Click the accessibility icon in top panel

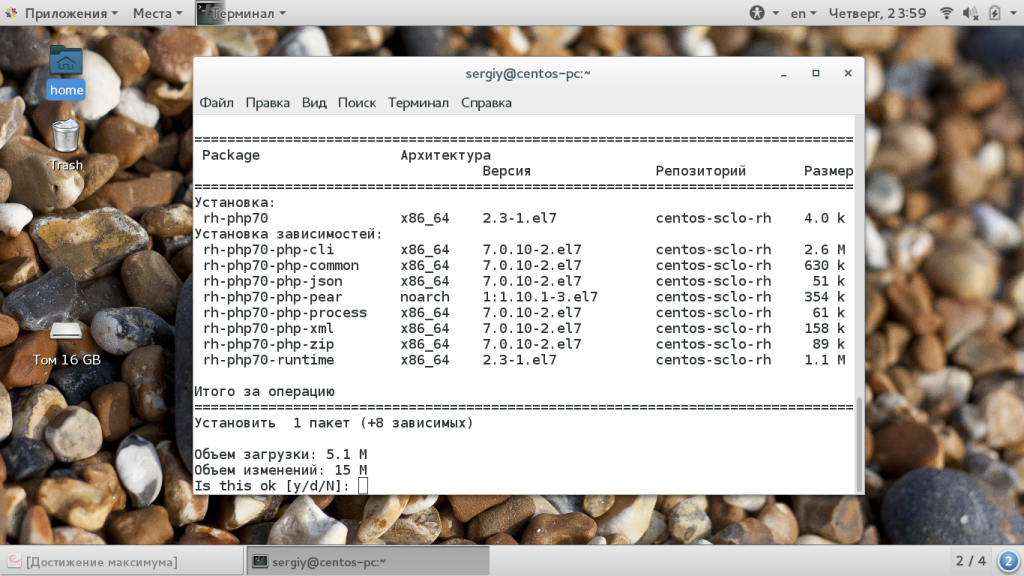pos(757,13)
